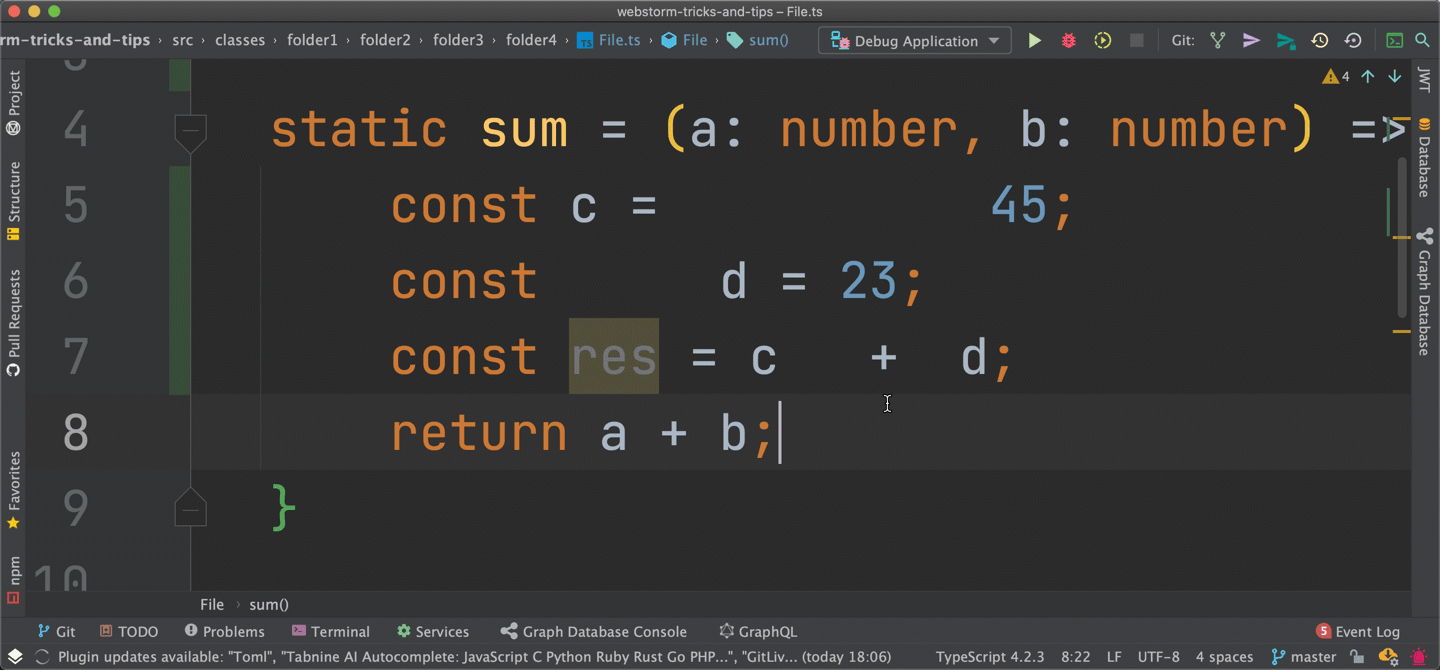1440x670 pixels.
Task: Open the Database side panel
Action: (1425, 158)
